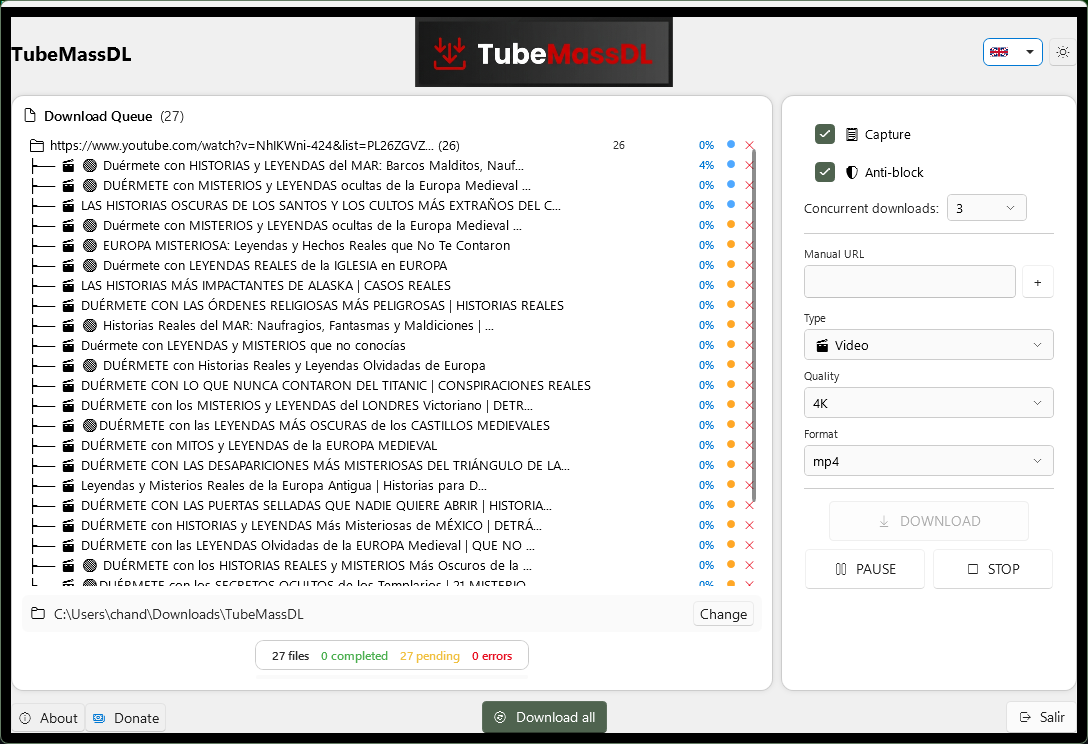
Task: Stop all downloads
Action: pyautogui.click(x=993, y=569)
